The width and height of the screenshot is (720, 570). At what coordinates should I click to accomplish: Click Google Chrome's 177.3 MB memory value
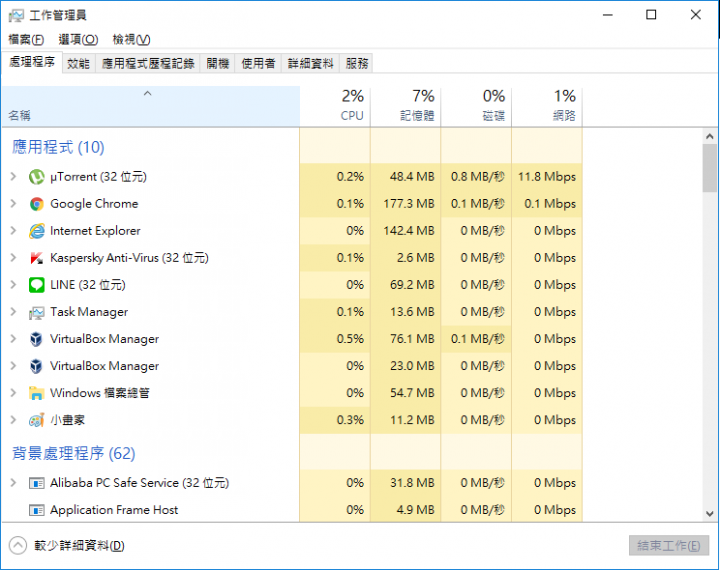click(409, 204)
